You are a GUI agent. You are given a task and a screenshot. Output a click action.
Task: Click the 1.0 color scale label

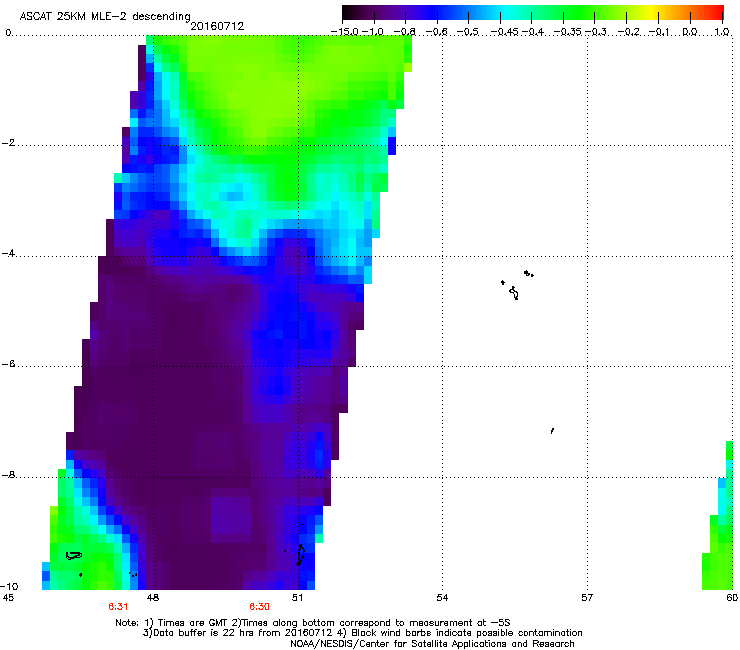[722, 32]
